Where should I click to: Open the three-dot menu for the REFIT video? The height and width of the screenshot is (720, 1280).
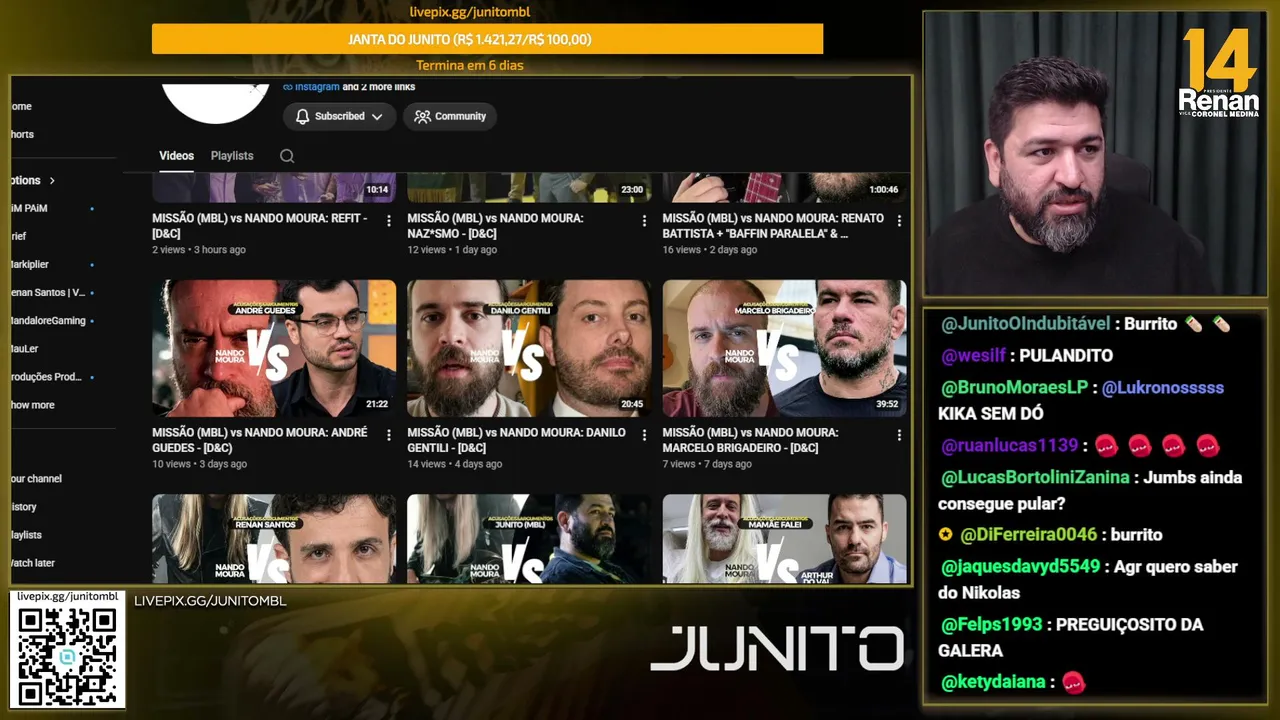click(x=389, y=221)
